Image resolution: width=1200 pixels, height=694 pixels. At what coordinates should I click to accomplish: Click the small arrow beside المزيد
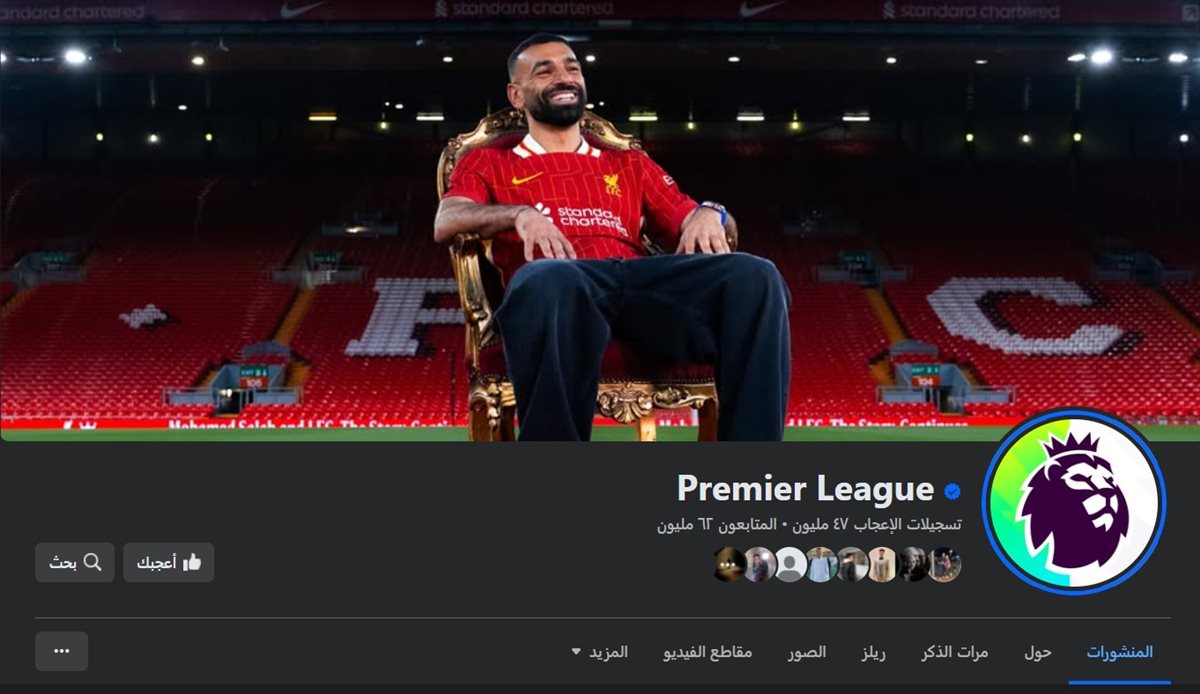(x=575, y=652)
